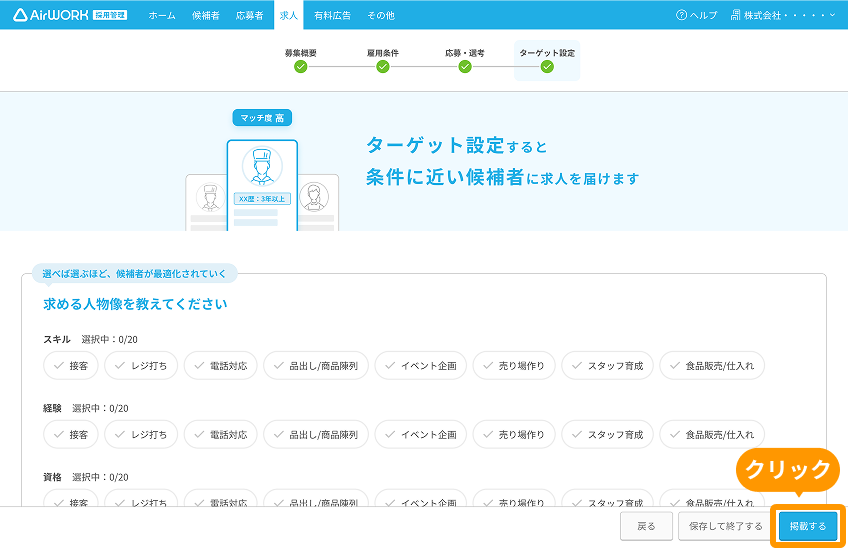Open the ホーム menu

162,16
